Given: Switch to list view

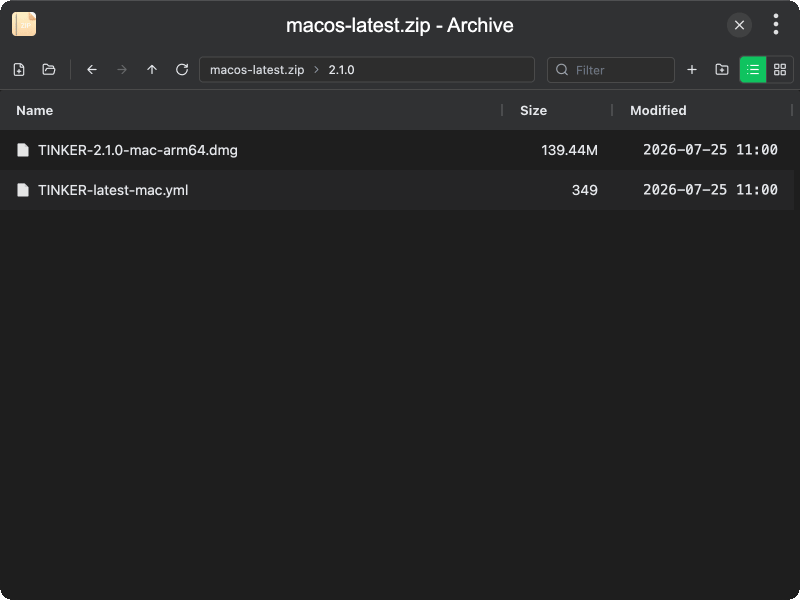Looking at the screenshot, I should (x=753, y=69).
